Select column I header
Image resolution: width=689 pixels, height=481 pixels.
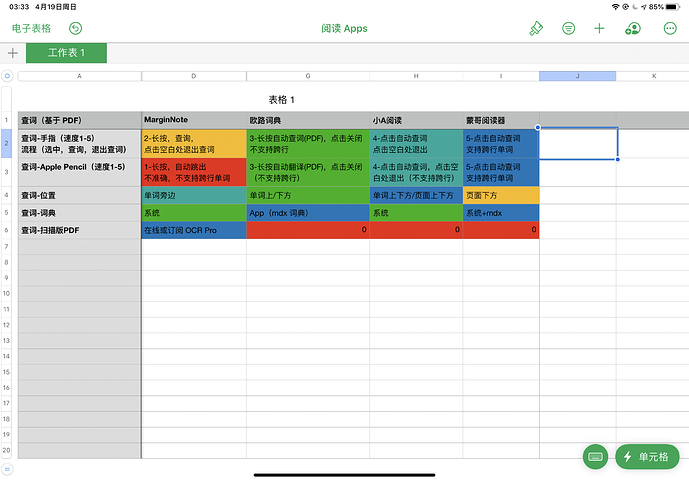501,76
